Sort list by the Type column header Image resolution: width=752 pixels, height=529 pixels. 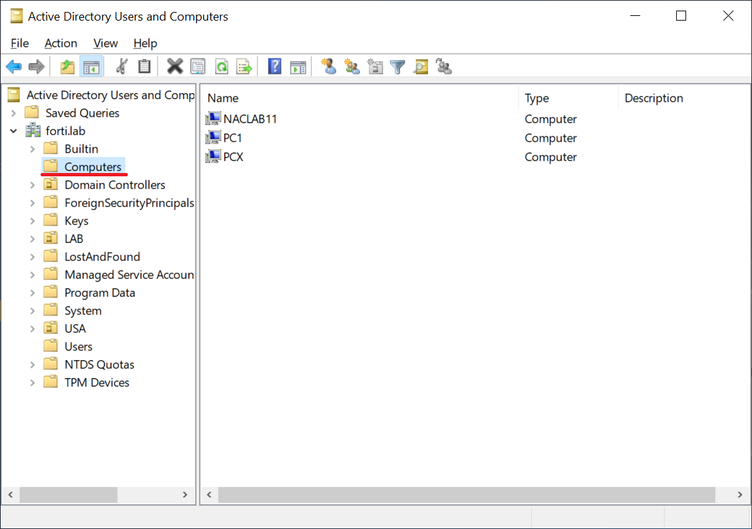pyautogui.click(x=537, y=98)
